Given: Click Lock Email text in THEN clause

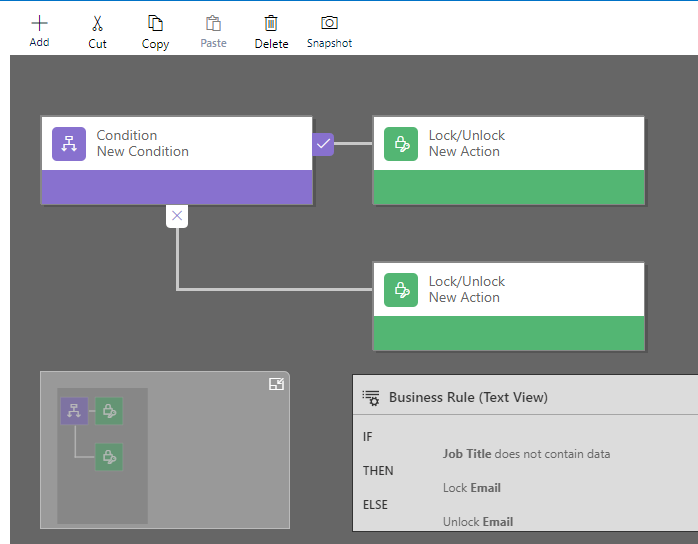Looking at the screenshot, I should pyautogui.click(x=471, y=488).
